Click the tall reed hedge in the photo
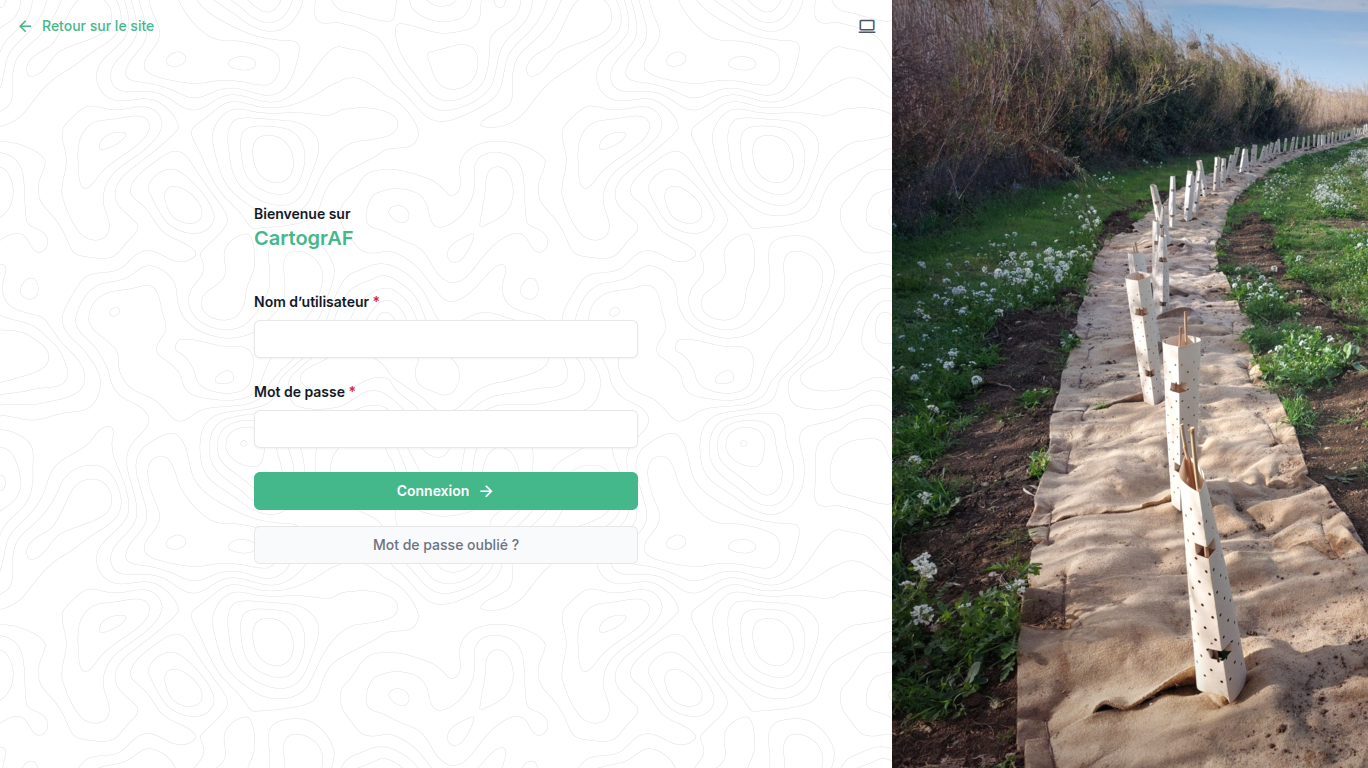 coord(1050,90)
